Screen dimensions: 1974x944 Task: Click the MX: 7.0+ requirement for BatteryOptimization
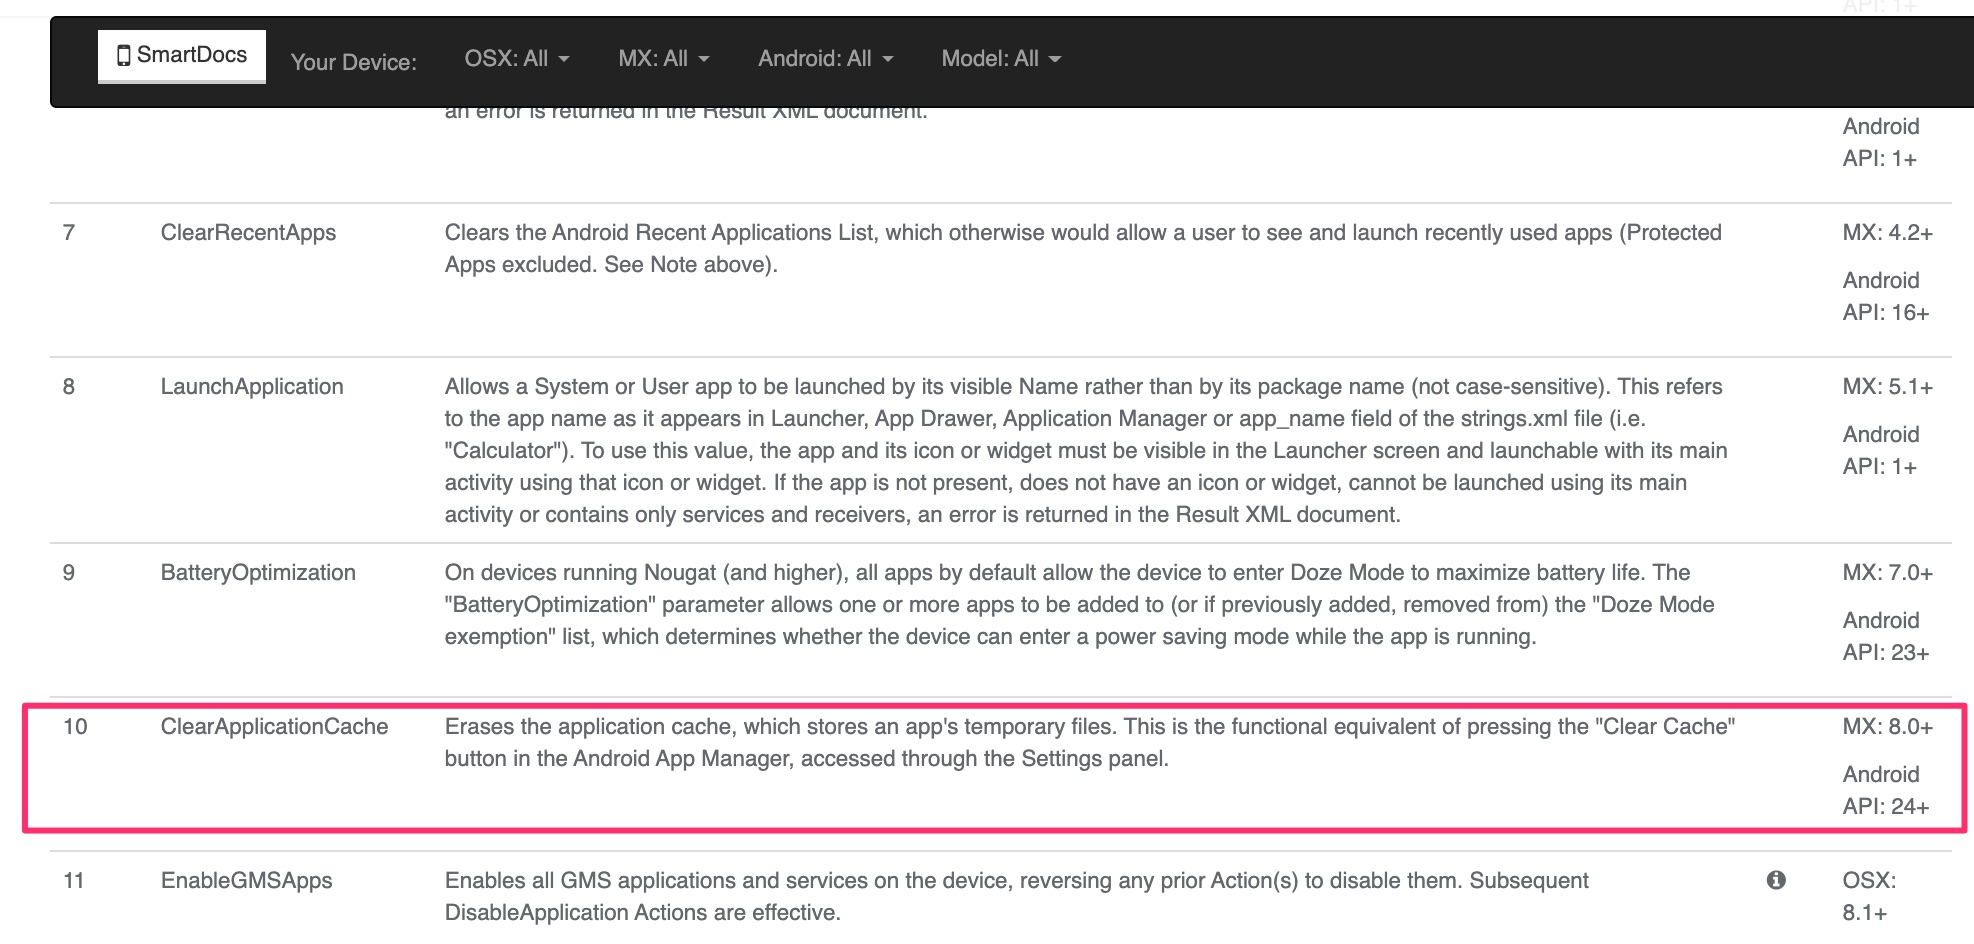[x=1887, y=573]
